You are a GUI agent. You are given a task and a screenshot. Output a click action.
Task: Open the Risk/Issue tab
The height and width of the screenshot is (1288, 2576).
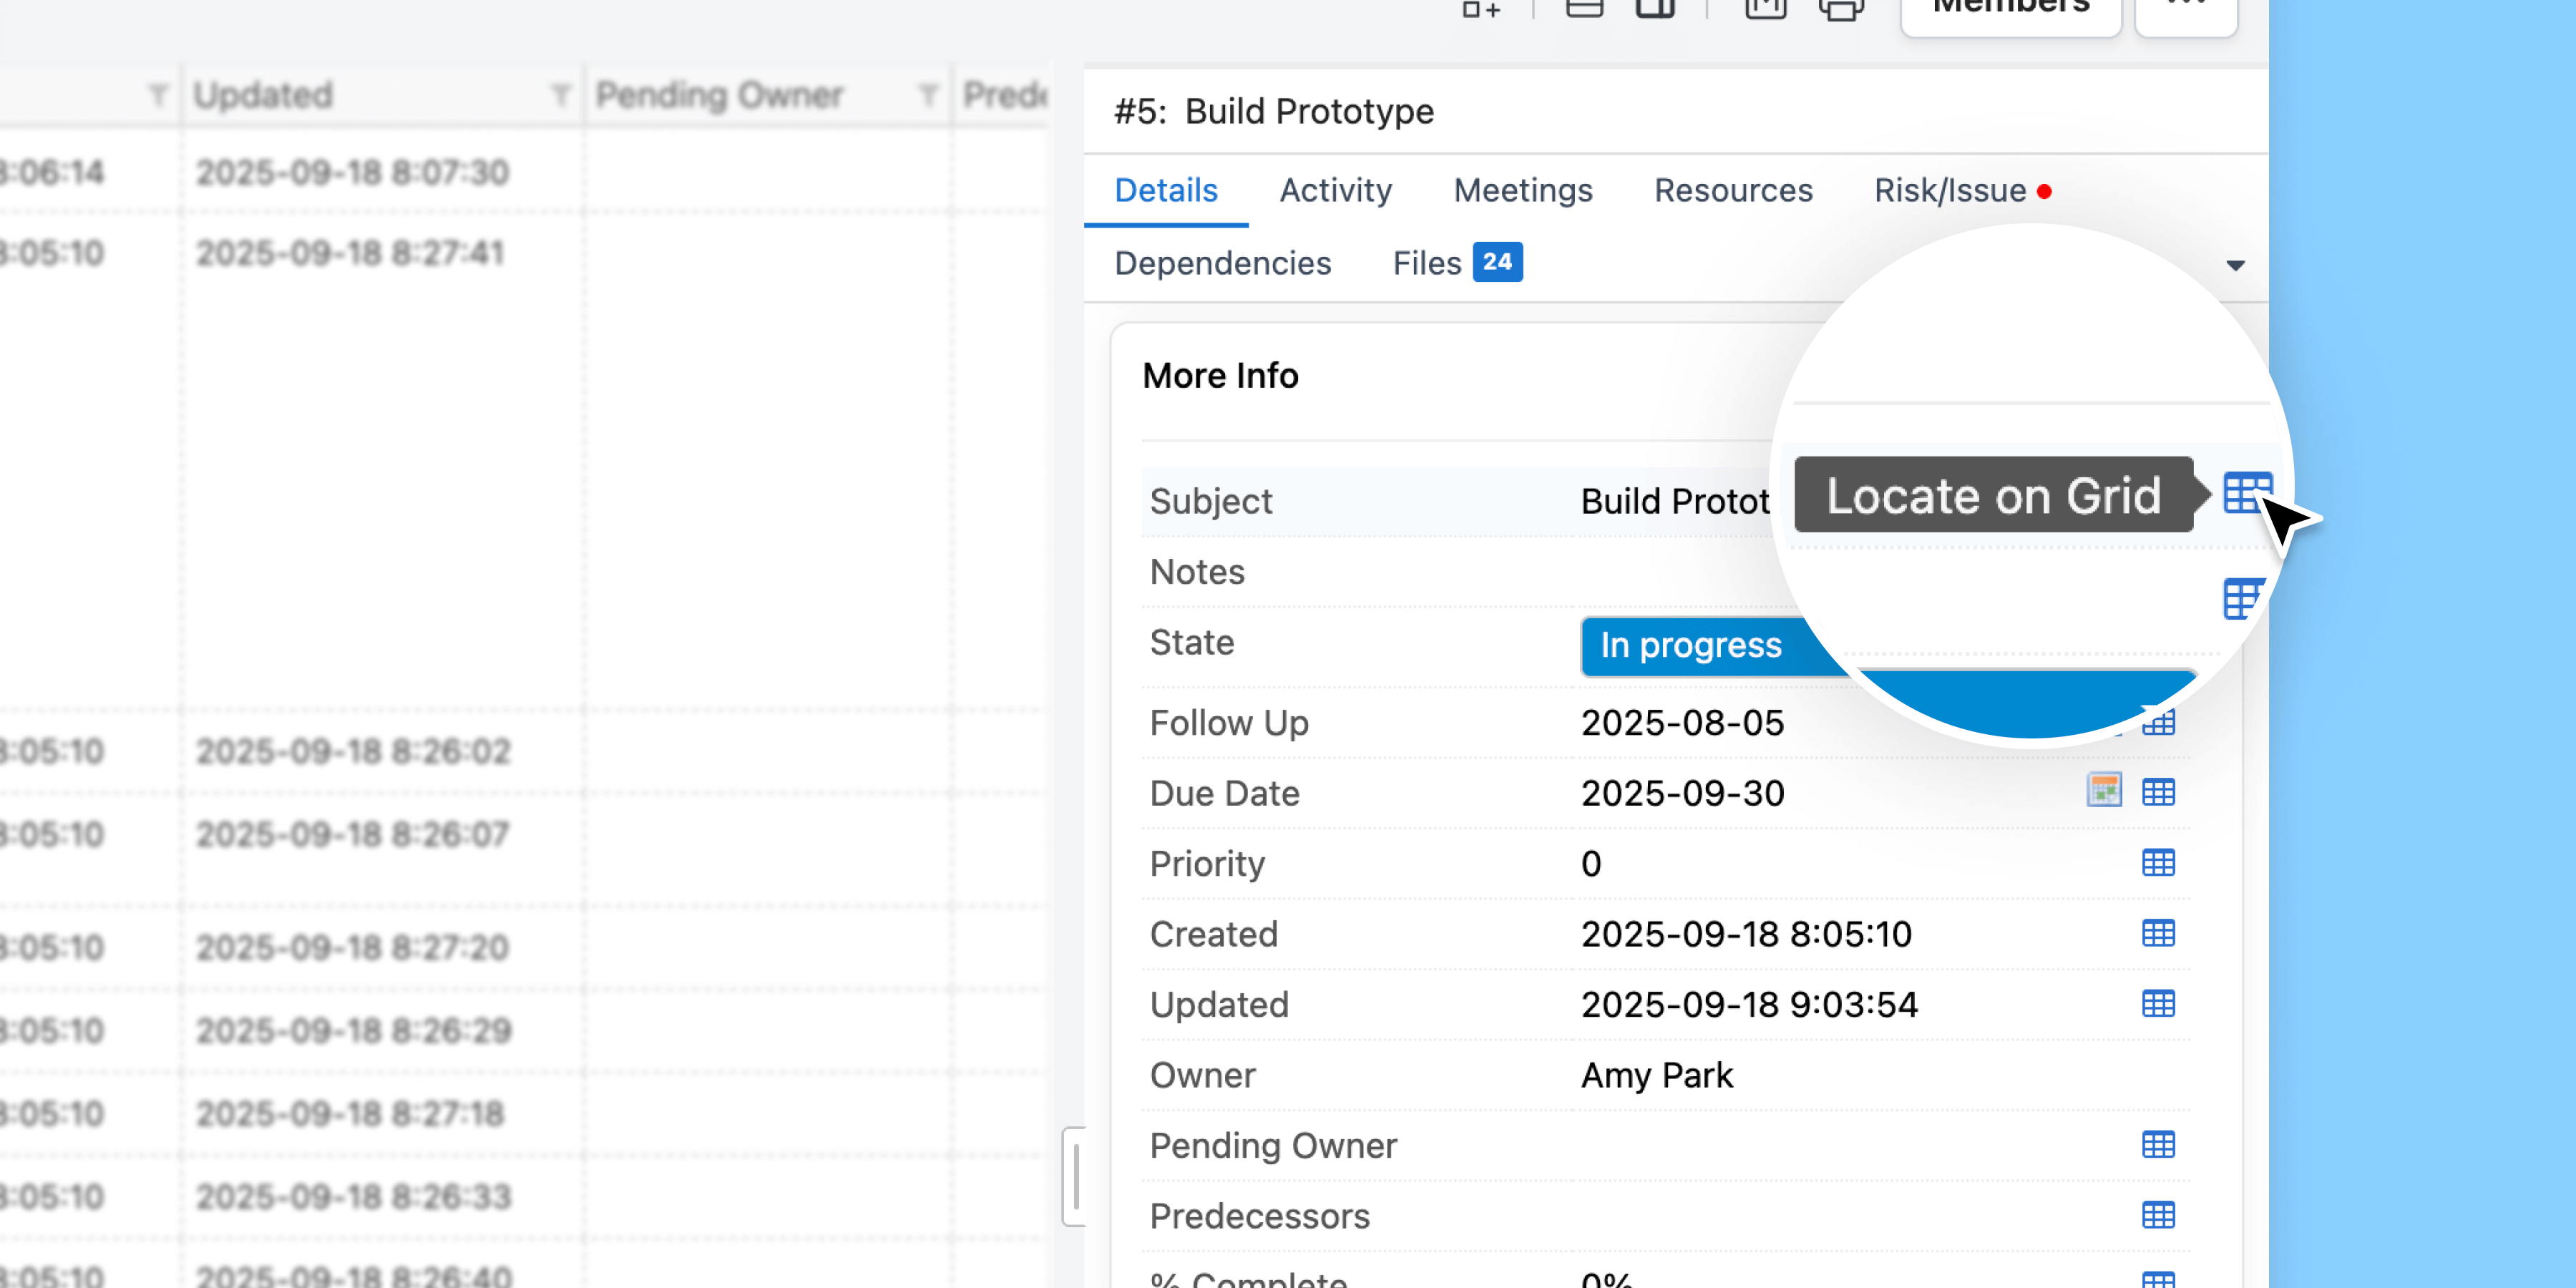[x=1950, y=191]
